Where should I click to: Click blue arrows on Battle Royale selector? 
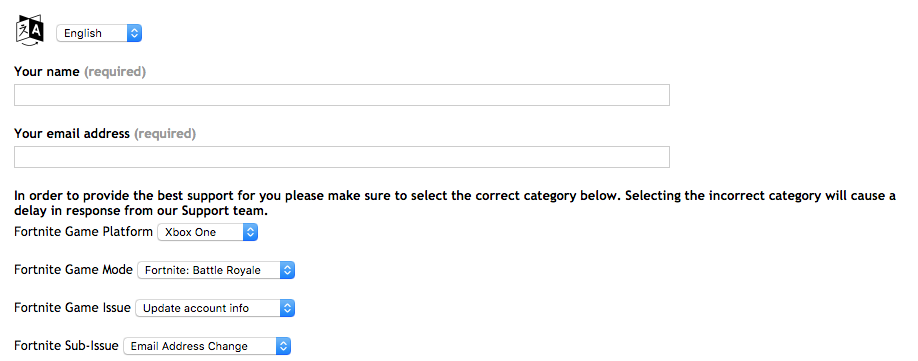pos(287,270)
